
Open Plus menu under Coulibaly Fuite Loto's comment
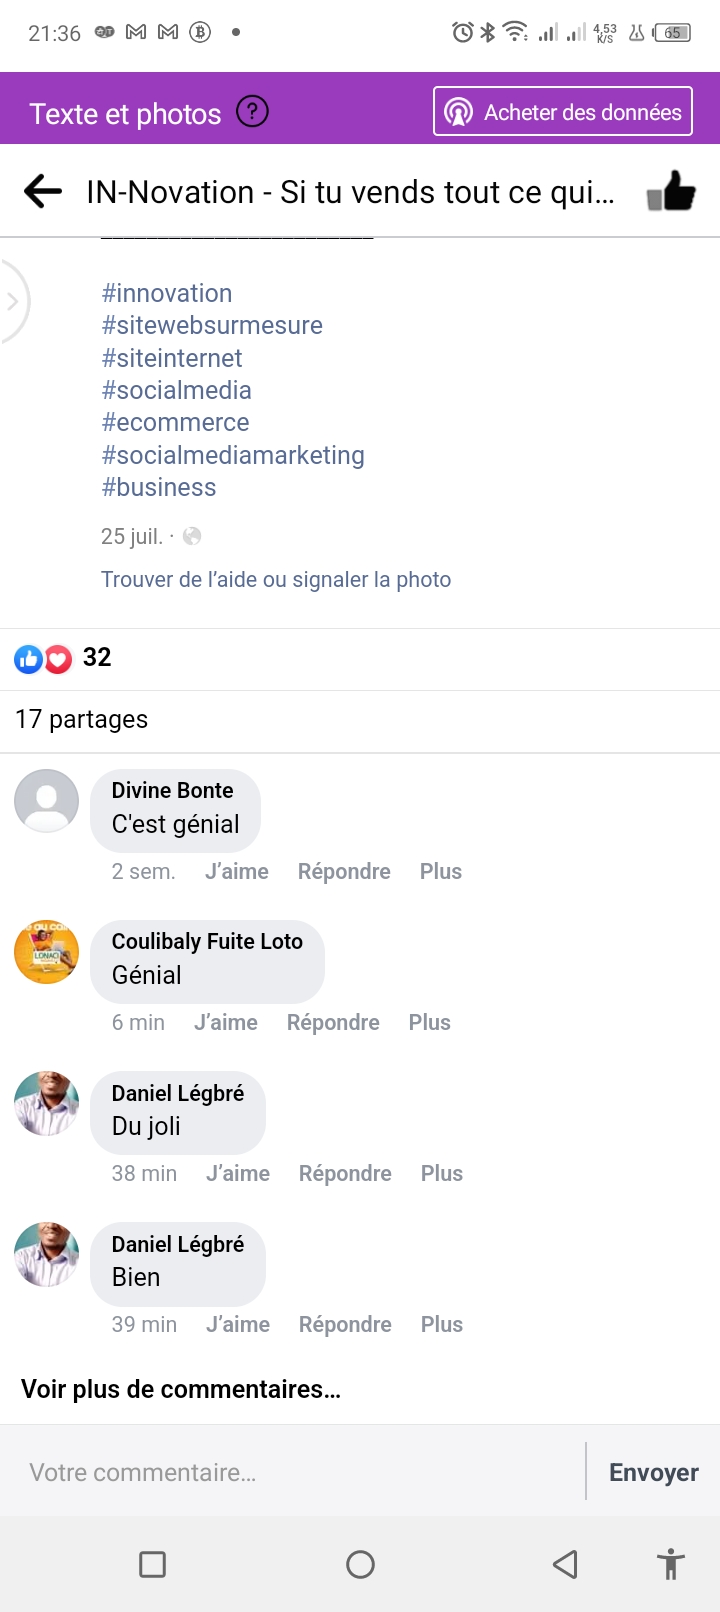click(x=430, y=1022)
